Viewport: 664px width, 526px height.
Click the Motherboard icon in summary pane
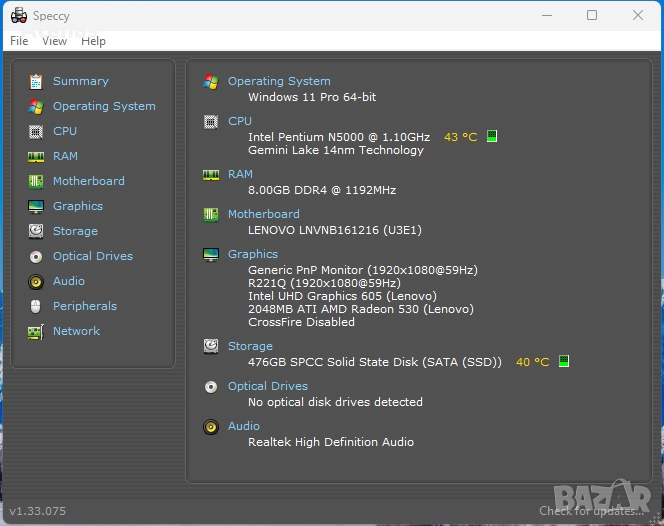click(x=211, y=215)
